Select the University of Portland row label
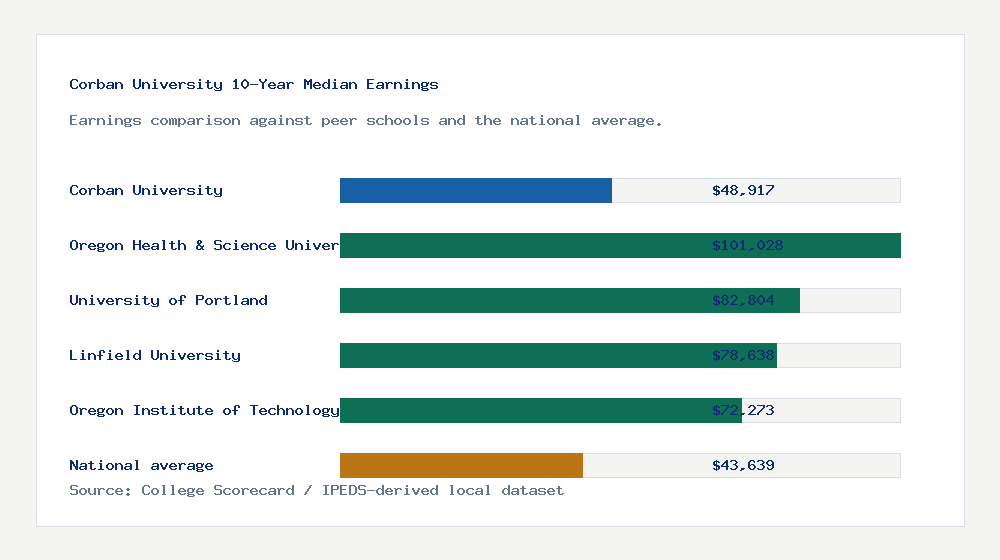The width and height of the screenshot is (1000, 560). point(168,300)
